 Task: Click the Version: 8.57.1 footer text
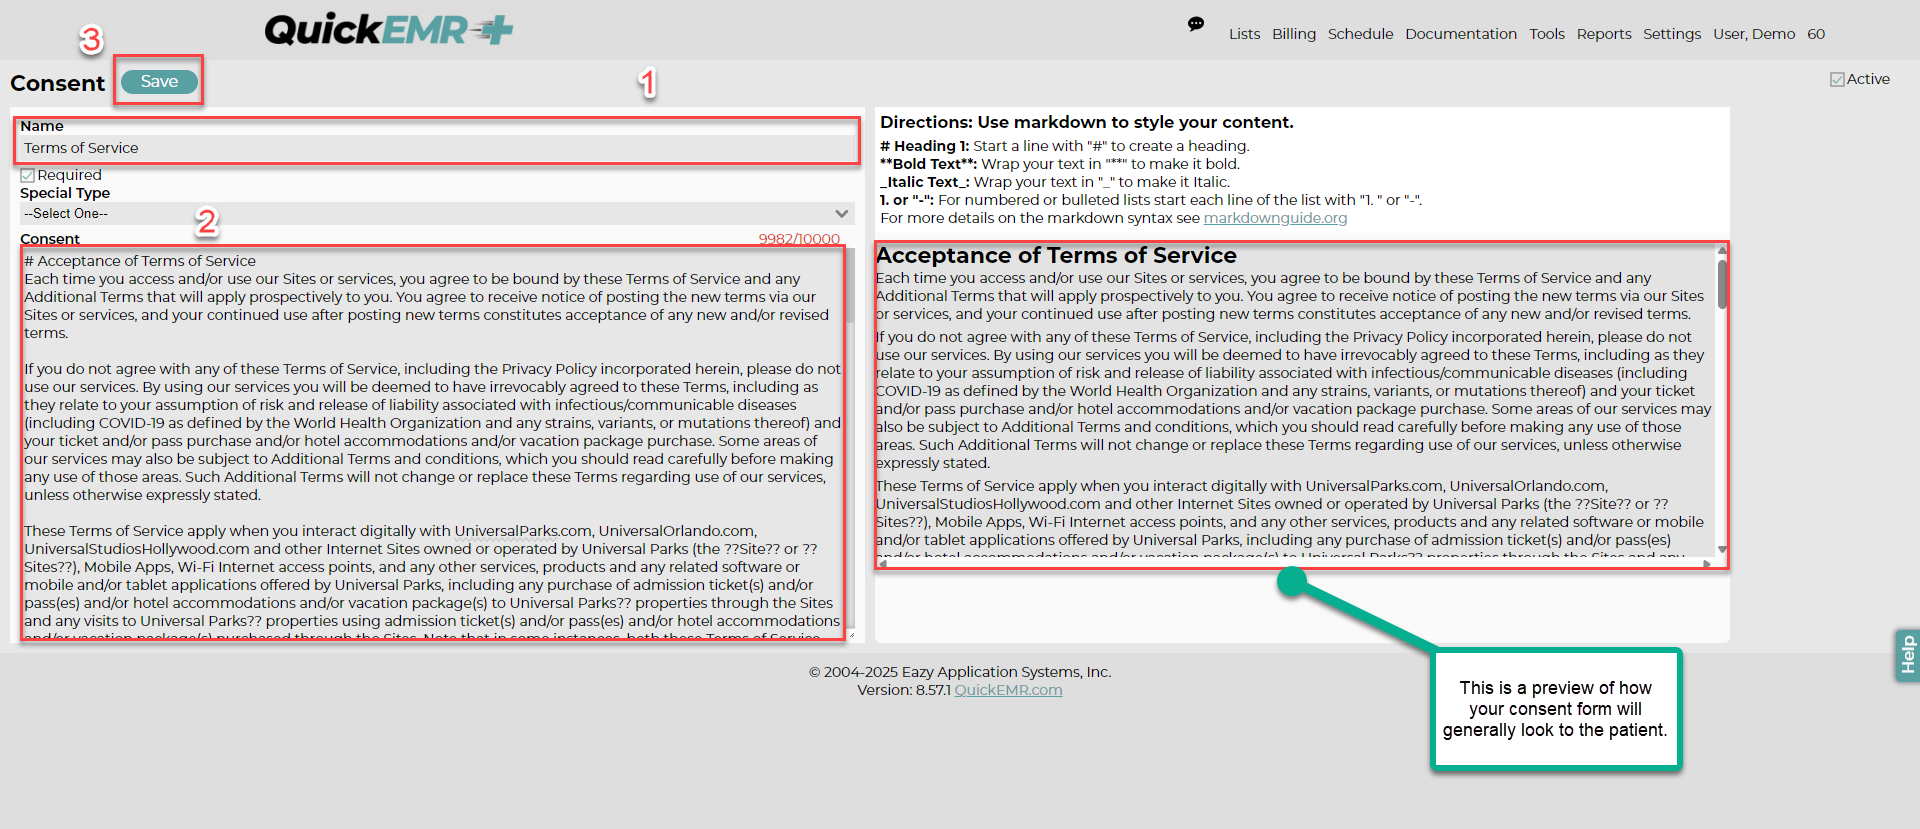(x=904, y=690)
